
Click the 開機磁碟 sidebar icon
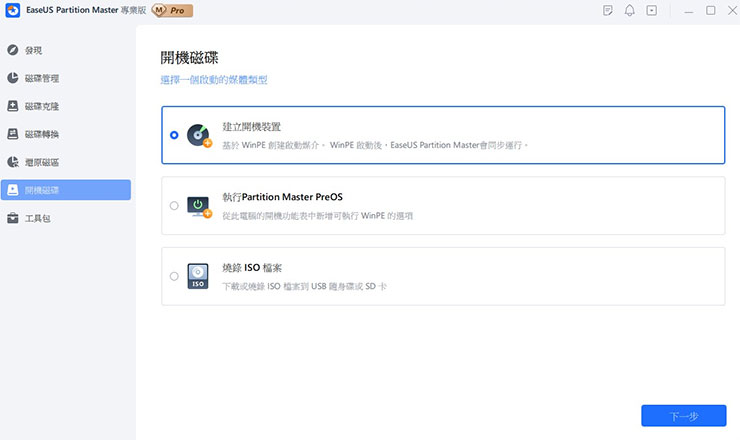click(x=13, y=190)
